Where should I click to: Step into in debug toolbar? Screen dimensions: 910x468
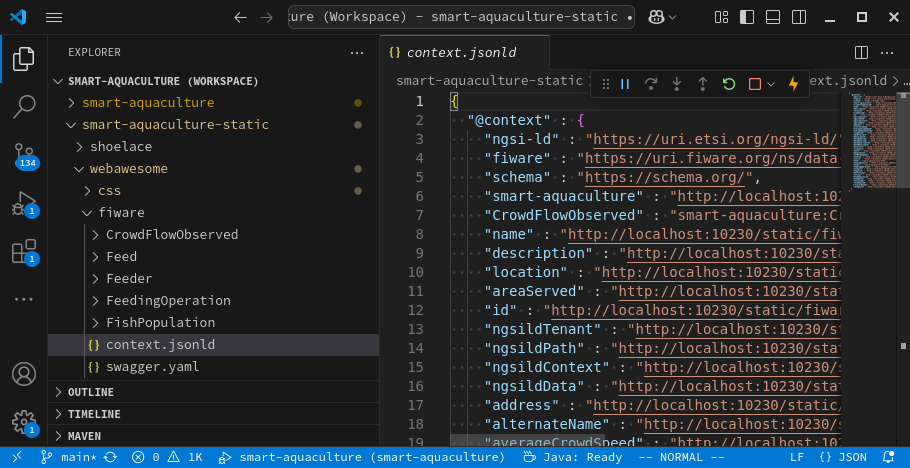point(677,84)
